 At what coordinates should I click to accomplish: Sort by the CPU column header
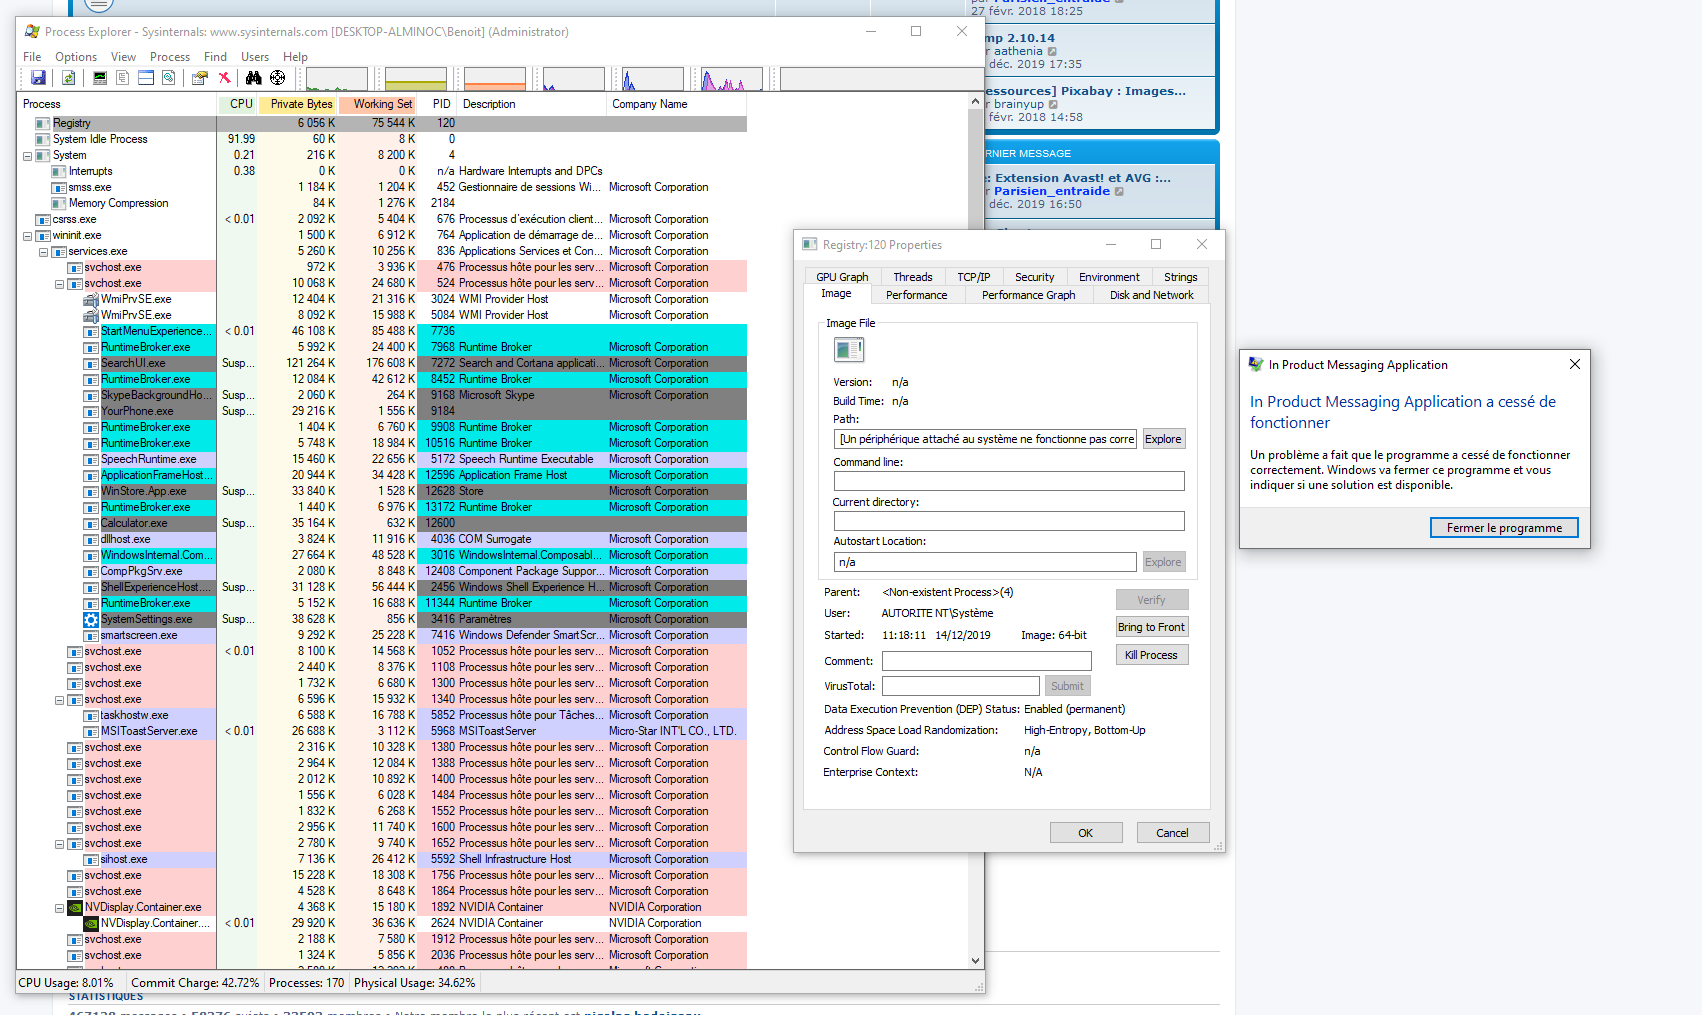coord(238,104)
